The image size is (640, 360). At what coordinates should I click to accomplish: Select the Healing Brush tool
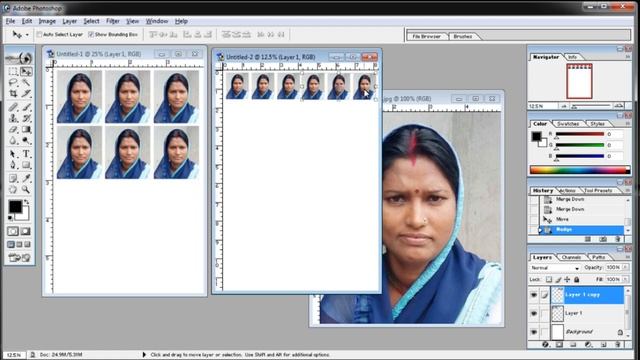(13, 107)
